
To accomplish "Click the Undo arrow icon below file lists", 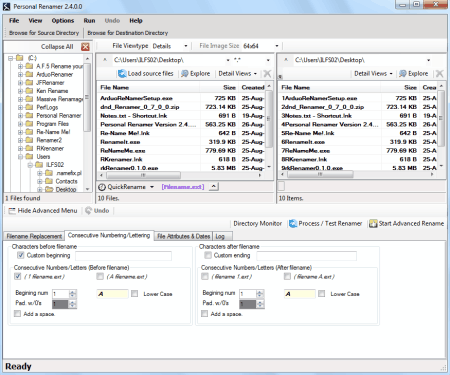I will (88, 211).
